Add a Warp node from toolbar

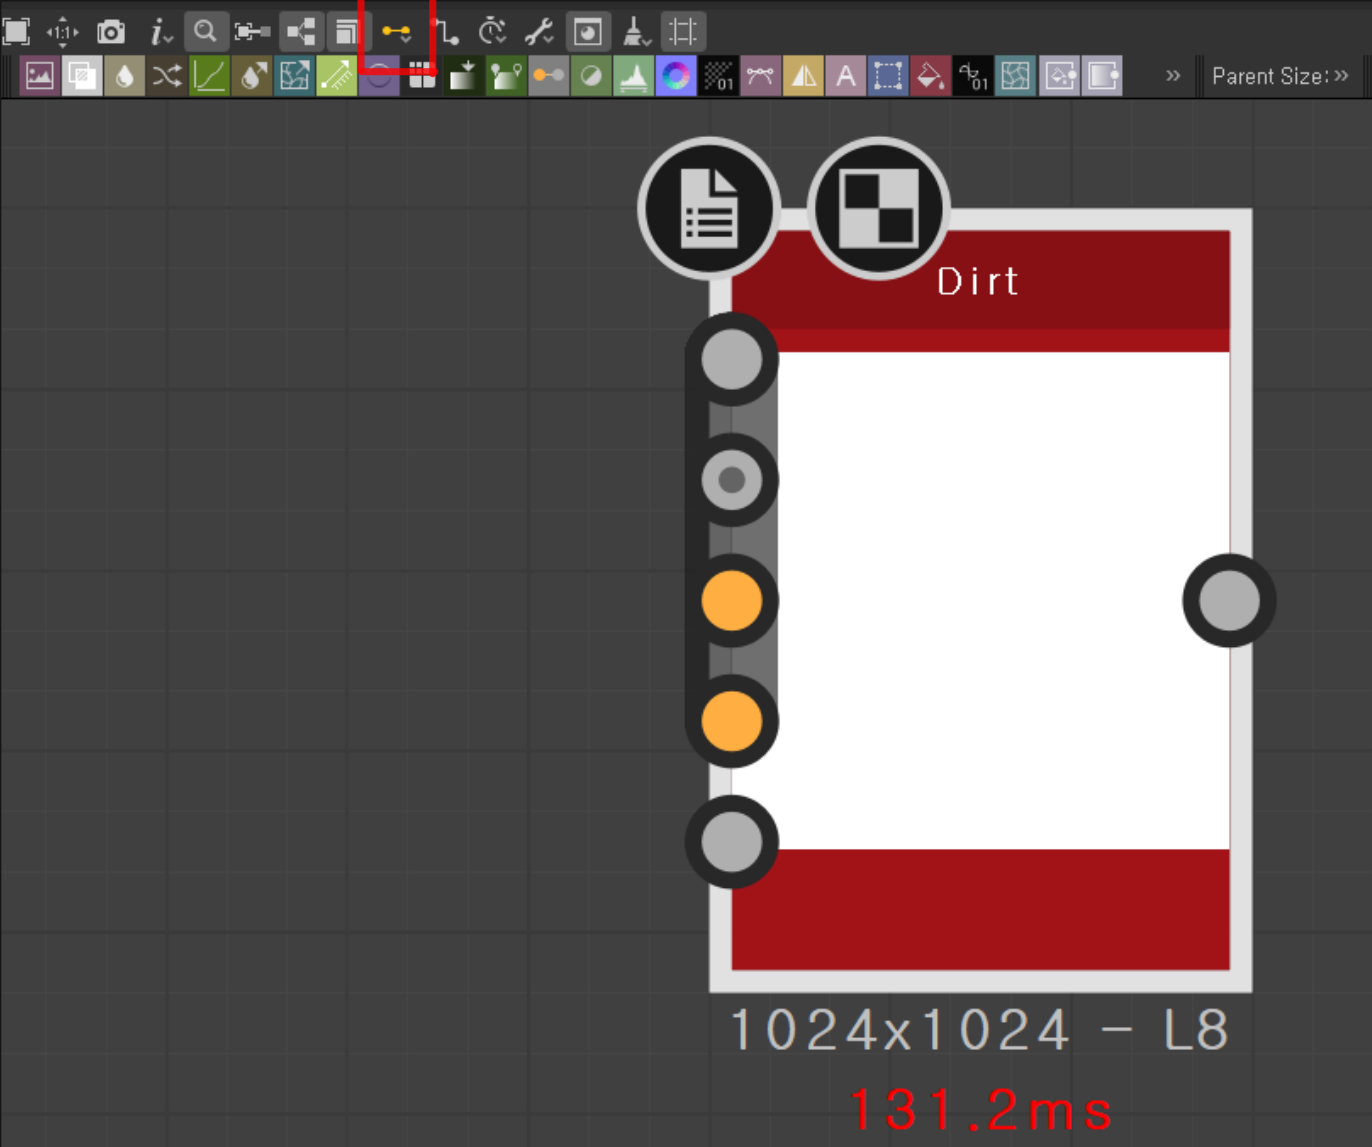click(1015, 76)
